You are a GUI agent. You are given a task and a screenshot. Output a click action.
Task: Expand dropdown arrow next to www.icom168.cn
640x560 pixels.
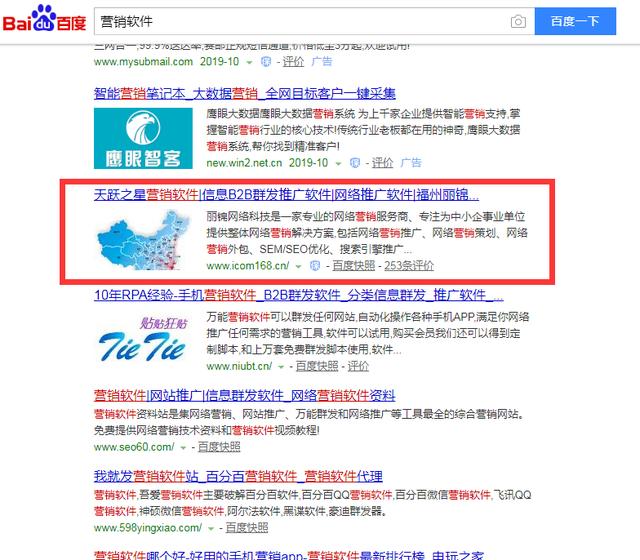point(298,267)
